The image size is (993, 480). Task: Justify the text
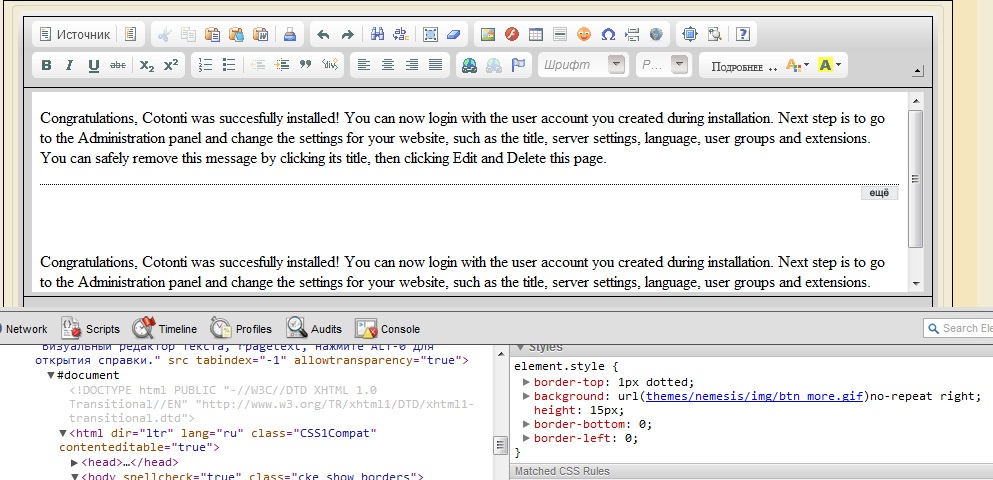tap(436, 65)
